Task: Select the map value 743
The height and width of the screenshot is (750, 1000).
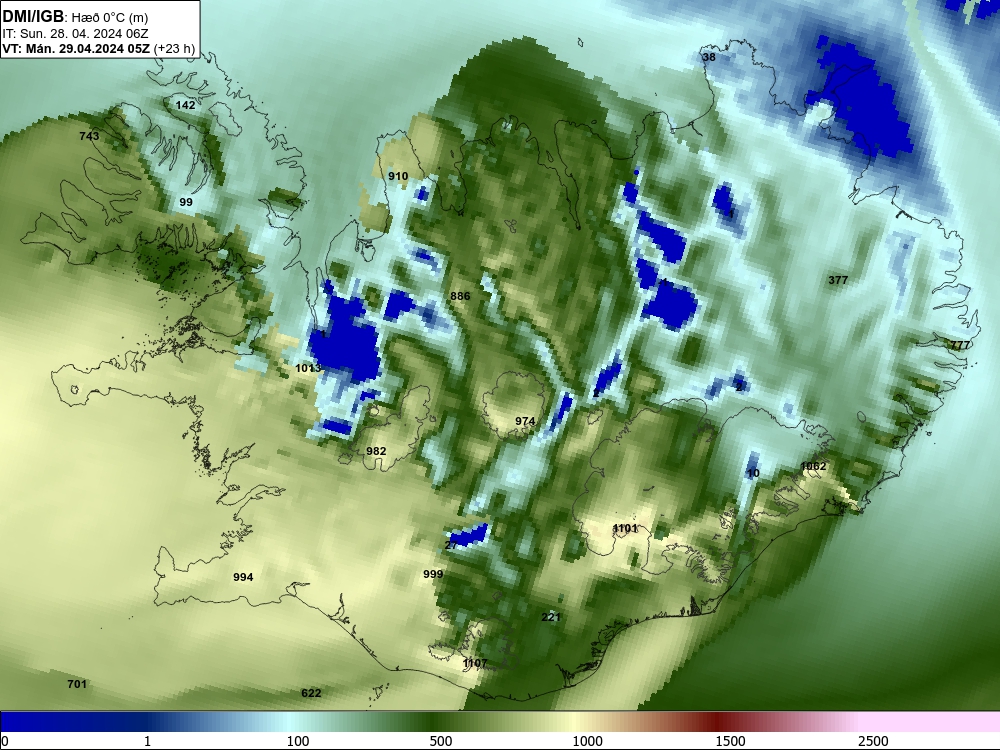Action: pos(89,136)
